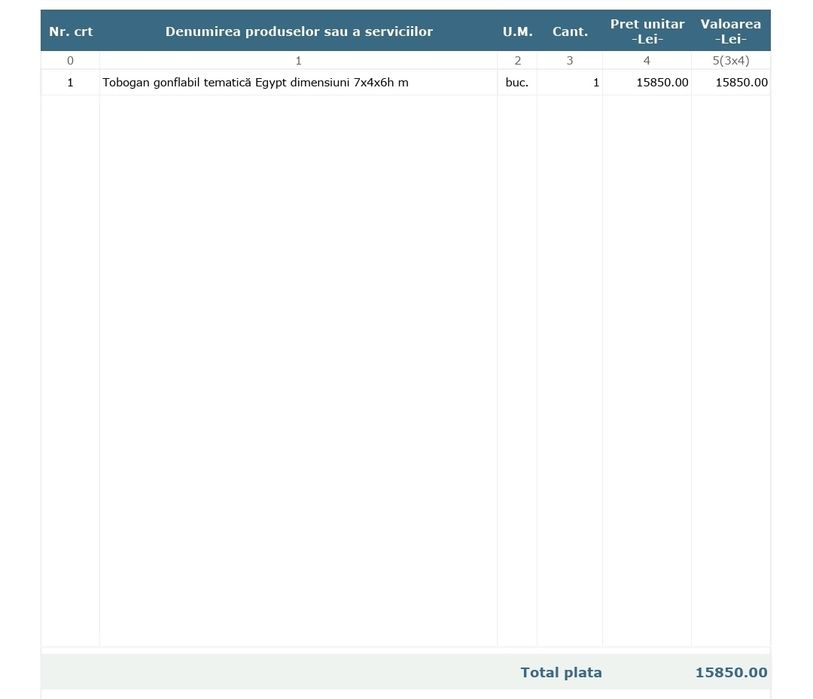Click column index '4' under Pret unitar
Image resolution: width=813 pixels, height=699 pixels.
(x=647, y=61)
